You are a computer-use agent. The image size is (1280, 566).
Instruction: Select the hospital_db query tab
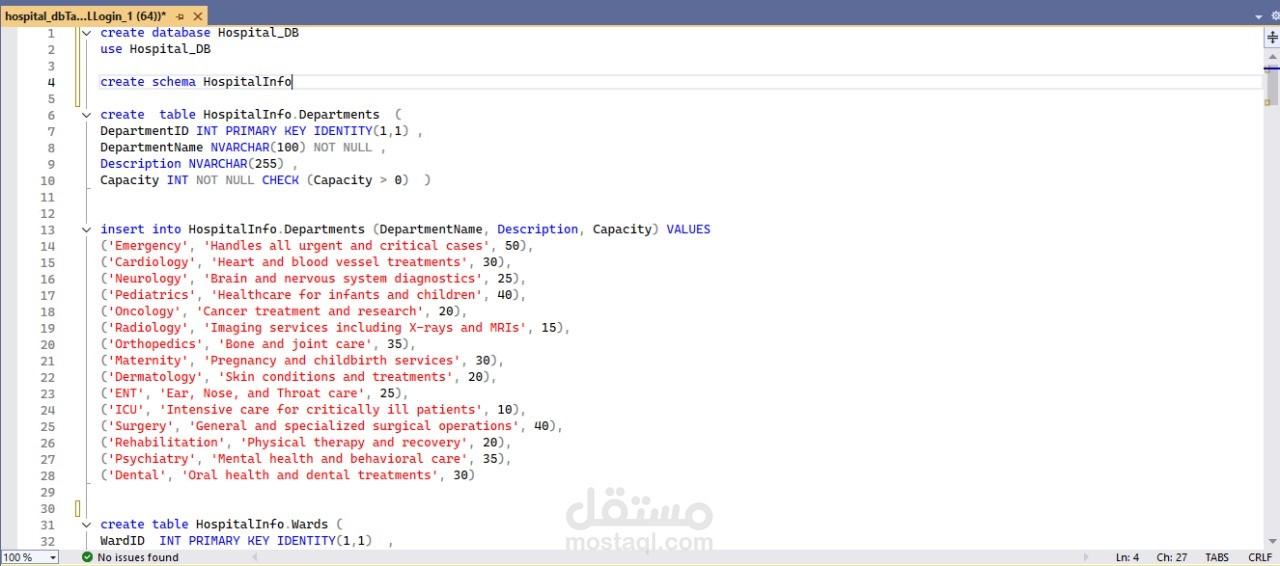85,16
